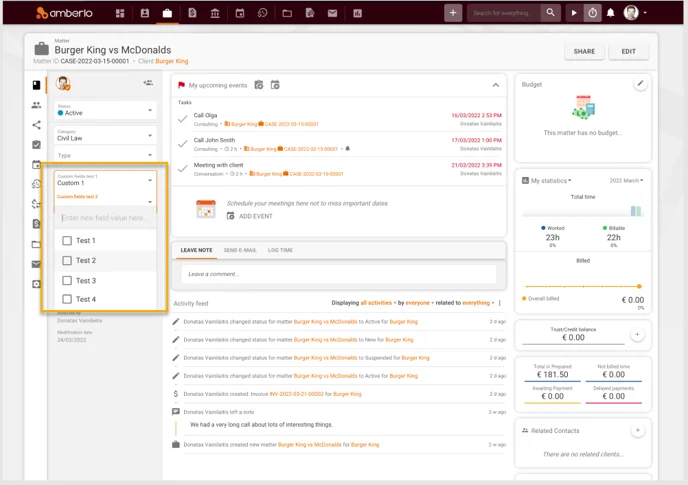Viewport: 688px width, 485px height.
Task: Open the reports chart icon in top bar
Action: pos(358,13)
